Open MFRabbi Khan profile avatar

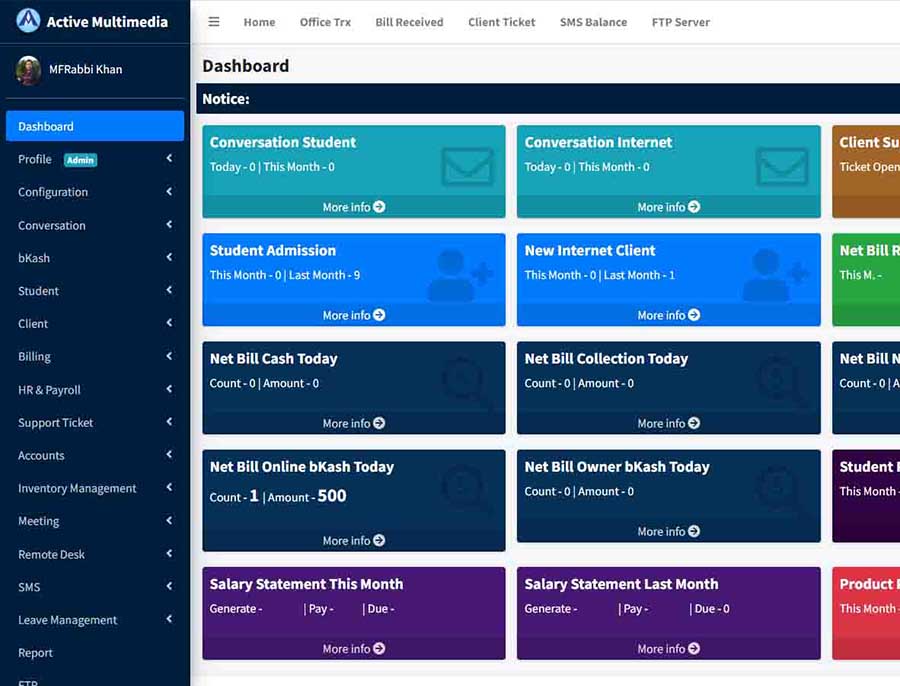point(28,70)
